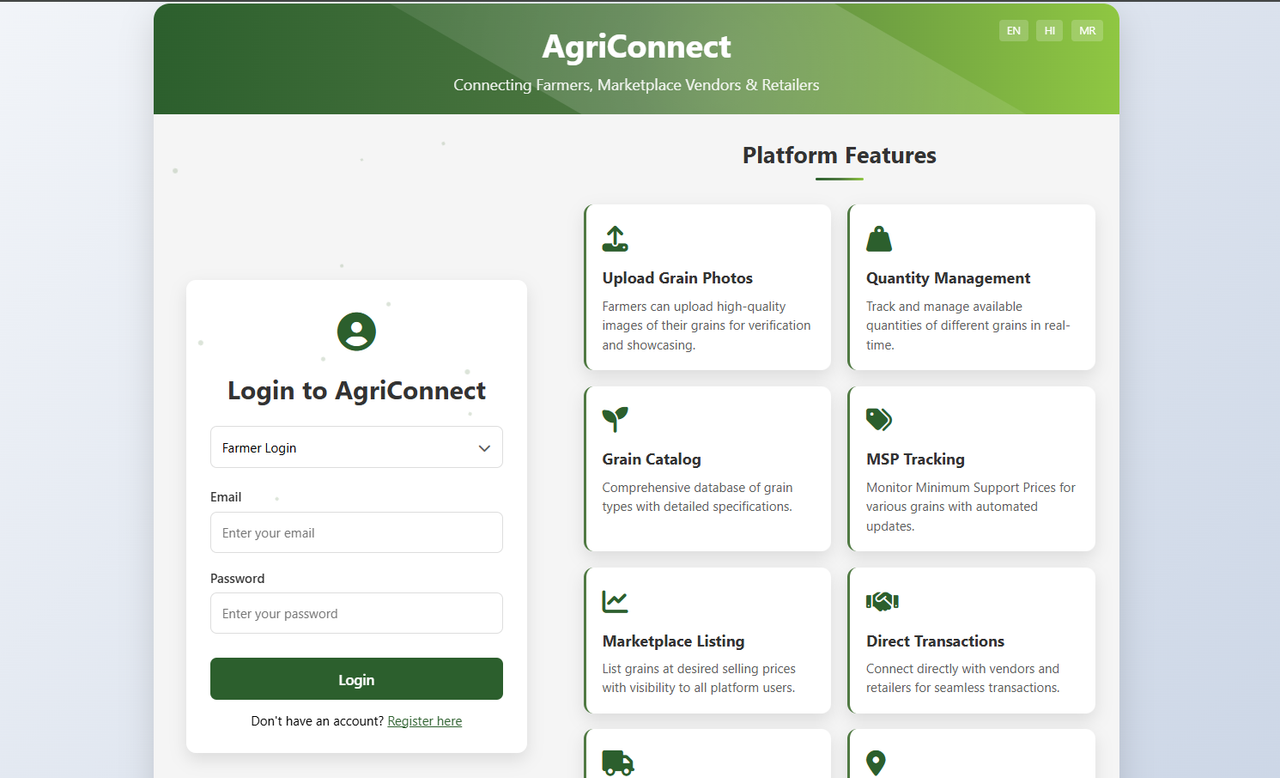This screenshot has width=1280, height=778.
Task: Click the AgriConnect header title
Action: click(x=636, y=46)
